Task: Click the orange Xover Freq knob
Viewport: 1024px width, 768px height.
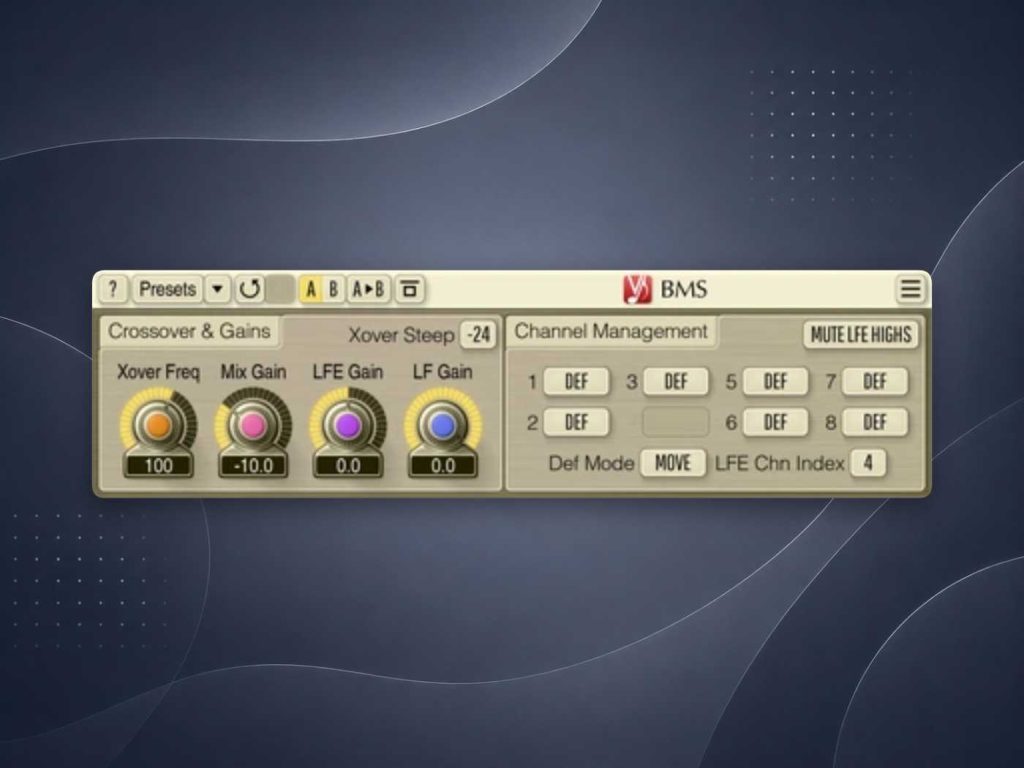Action: pyautogui.click(x=158, y=426)
